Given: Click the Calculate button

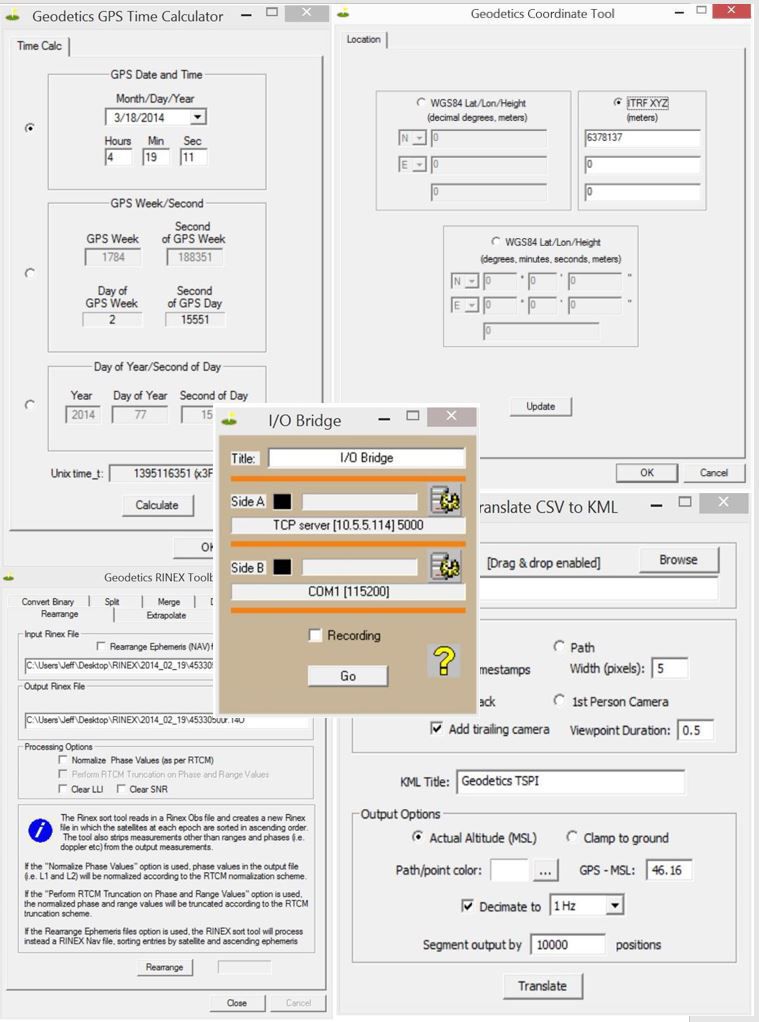Looking at the screenshot, I should [157, 505].
